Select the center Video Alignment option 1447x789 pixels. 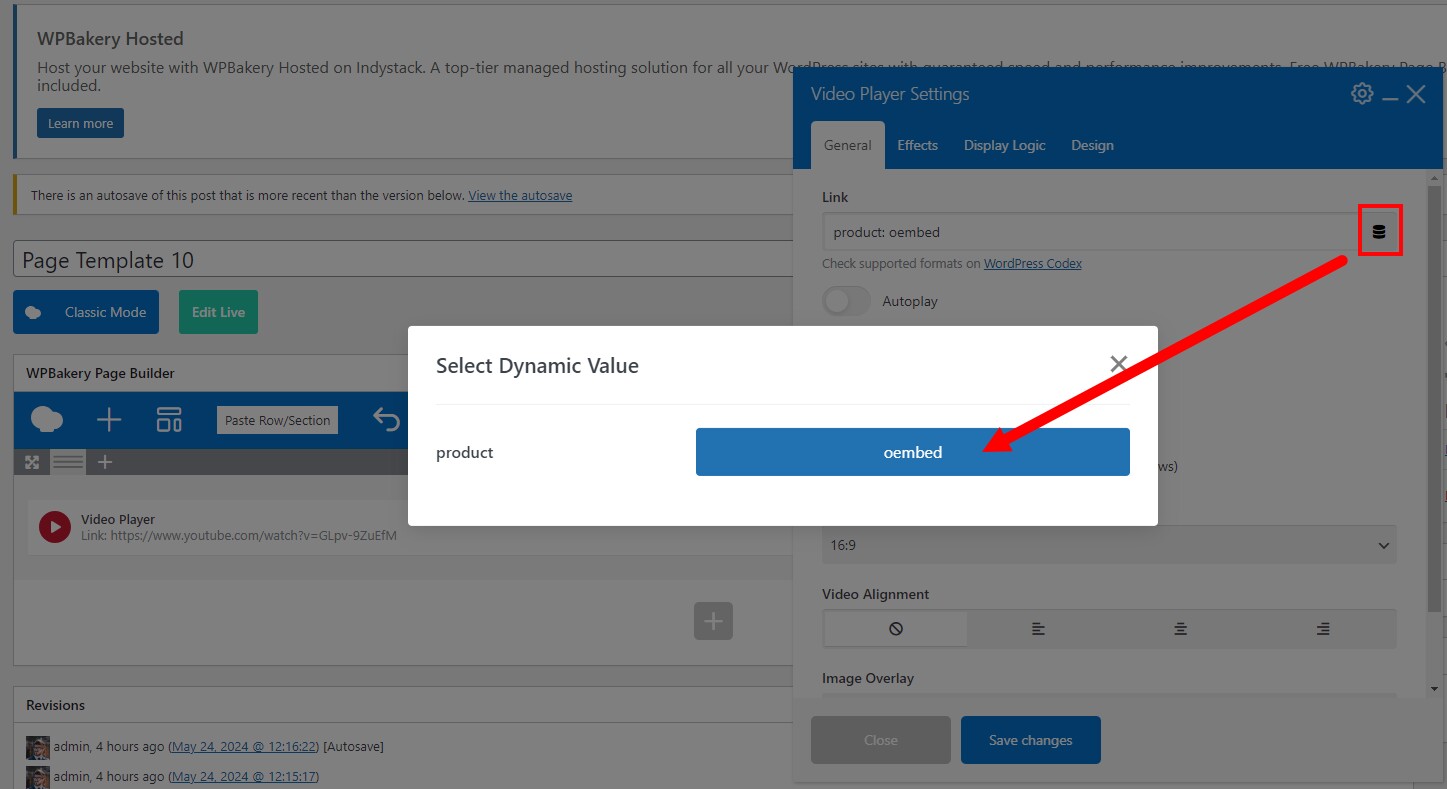[1181, 629]
